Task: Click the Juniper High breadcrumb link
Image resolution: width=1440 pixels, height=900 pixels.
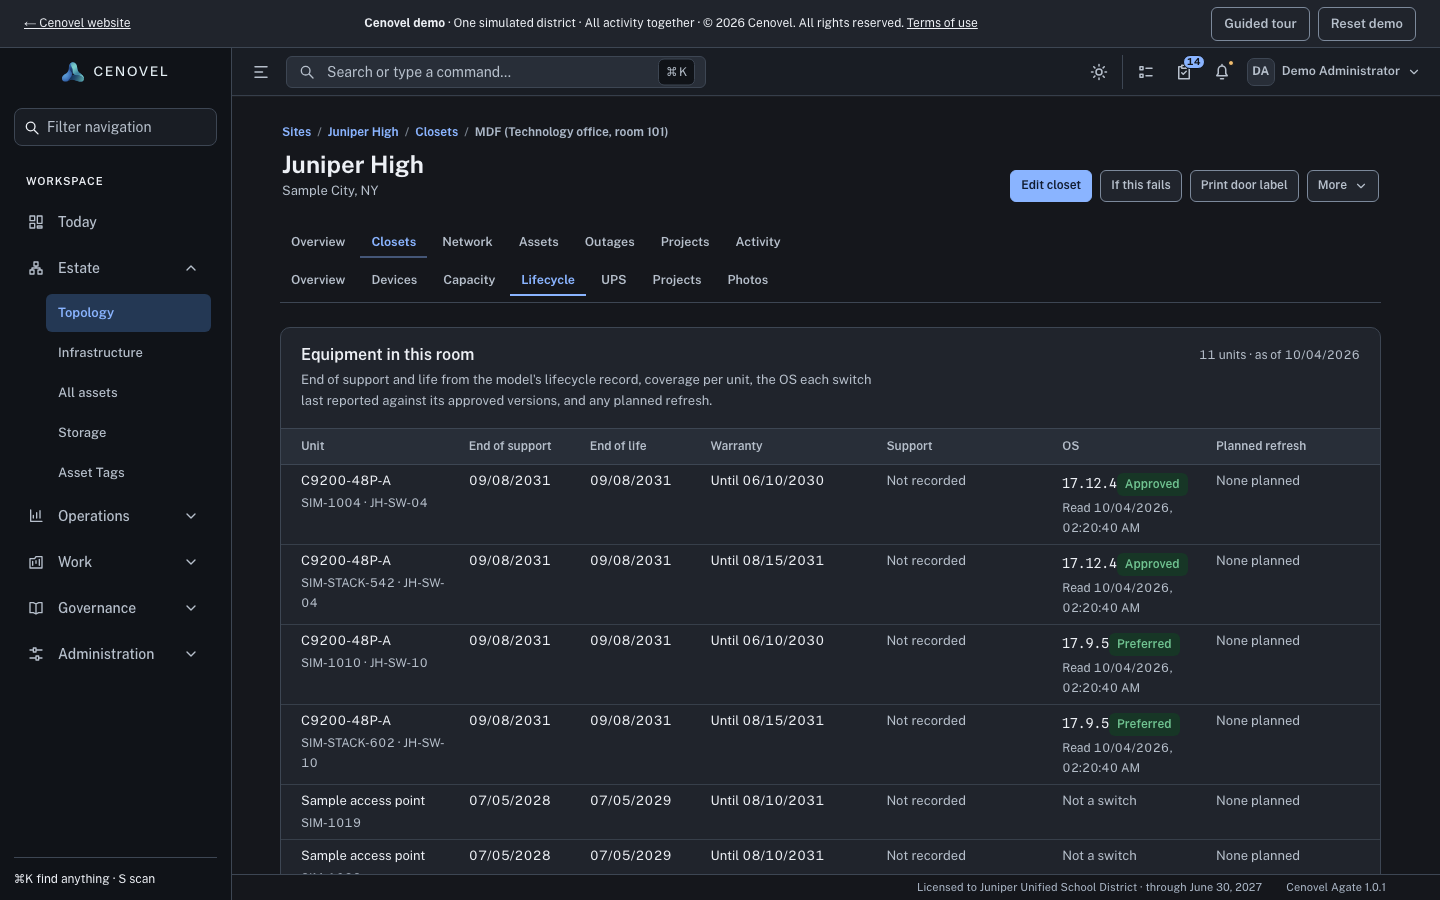Action: tap(363, 132)
